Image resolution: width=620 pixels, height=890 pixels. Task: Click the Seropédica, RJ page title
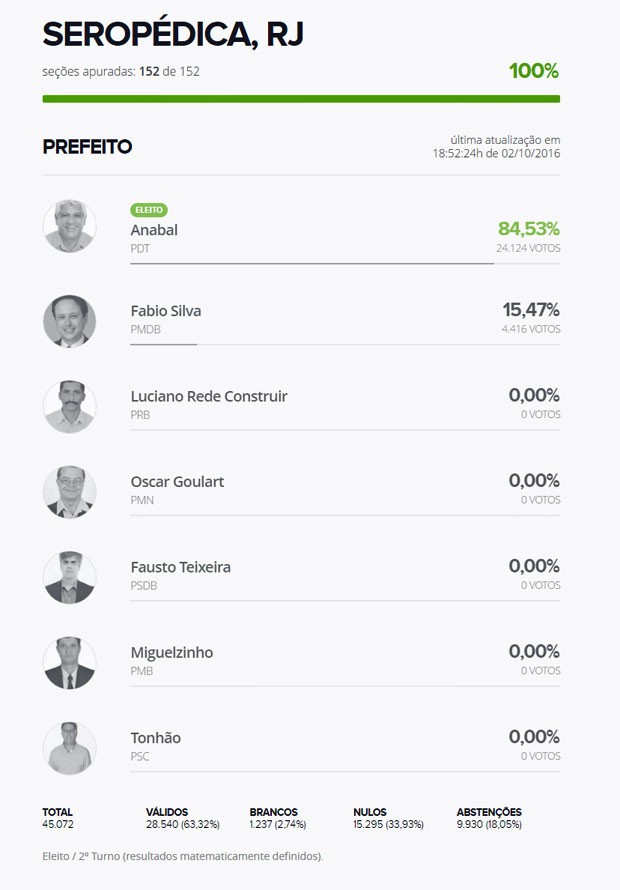pos(173,35)
